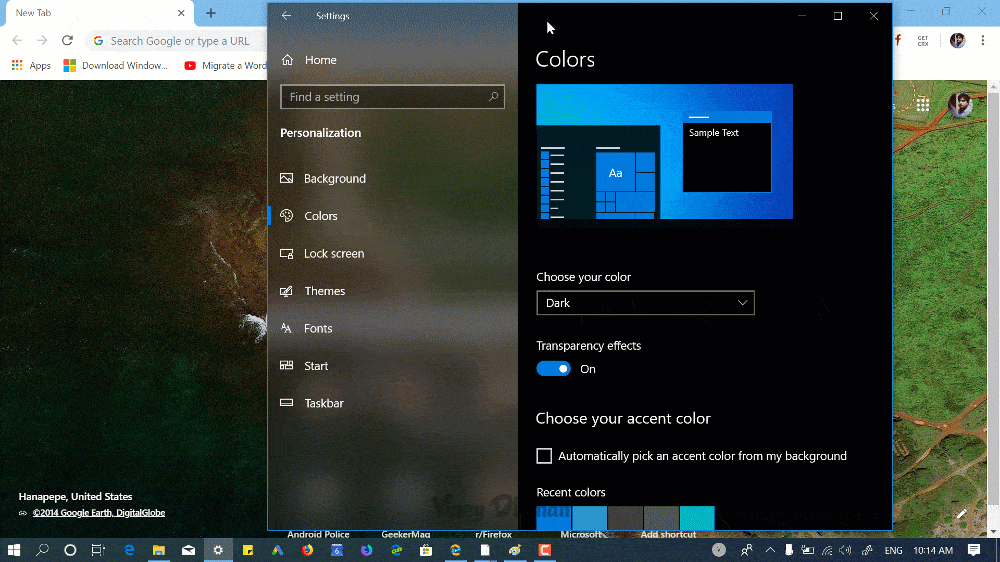Click customize pencil icon on new tab
Screen dimensions: 1000x562
962,514
